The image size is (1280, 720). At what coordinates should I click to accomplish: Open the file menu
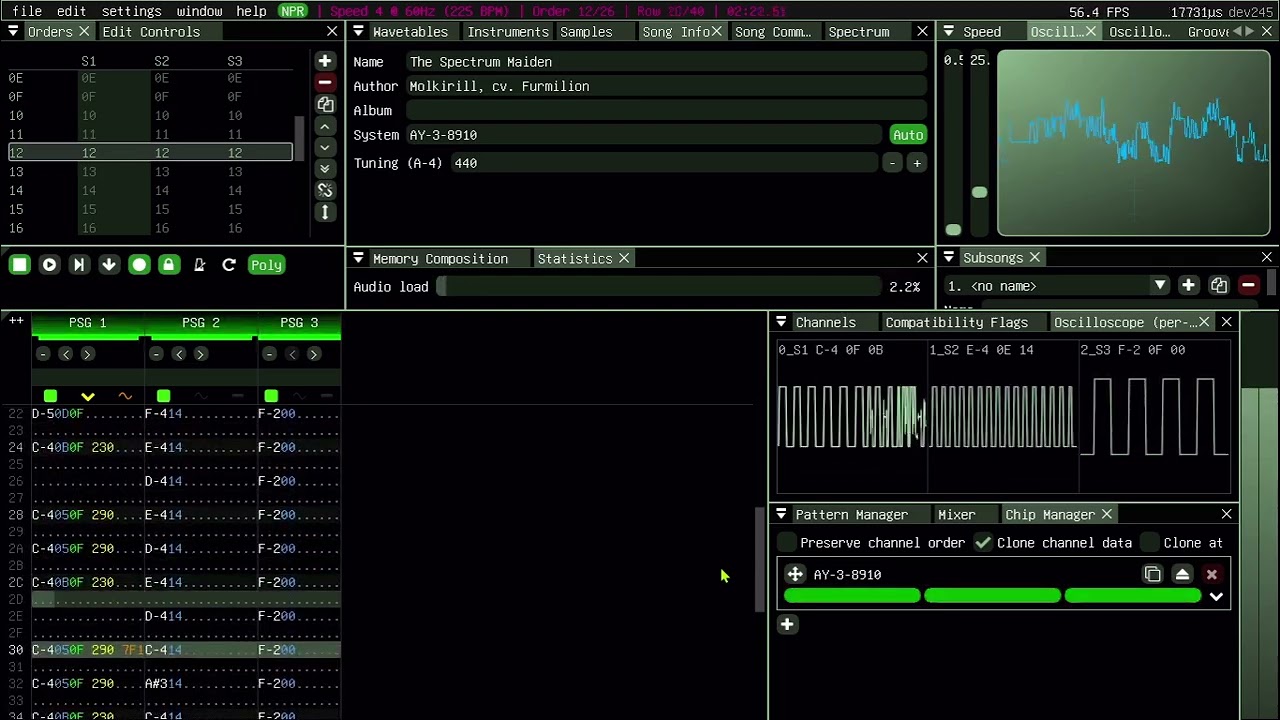(x=27, y=11)
